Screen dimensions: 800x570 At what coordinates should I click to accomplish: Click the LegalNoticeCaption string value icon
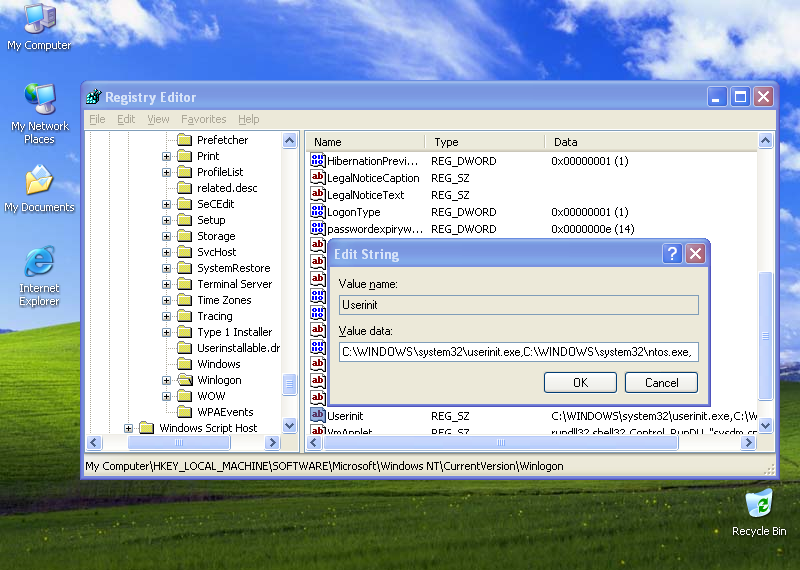tap(317, 178)
